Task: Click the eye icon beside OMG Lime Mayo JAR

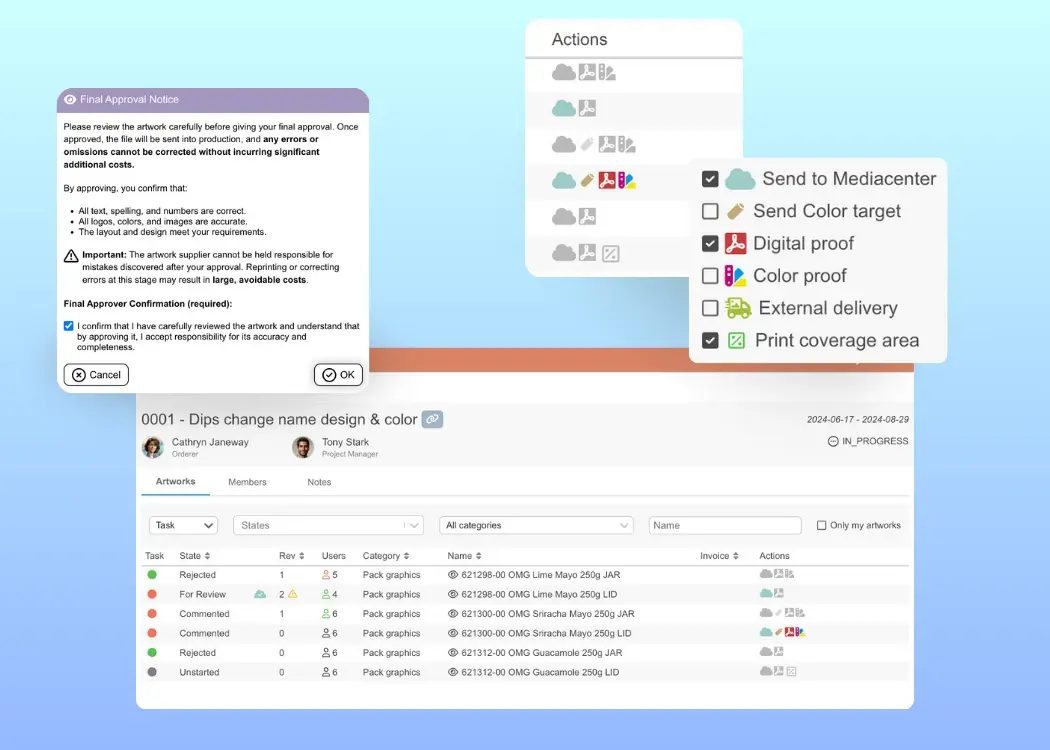Action: tap(452, 574)
